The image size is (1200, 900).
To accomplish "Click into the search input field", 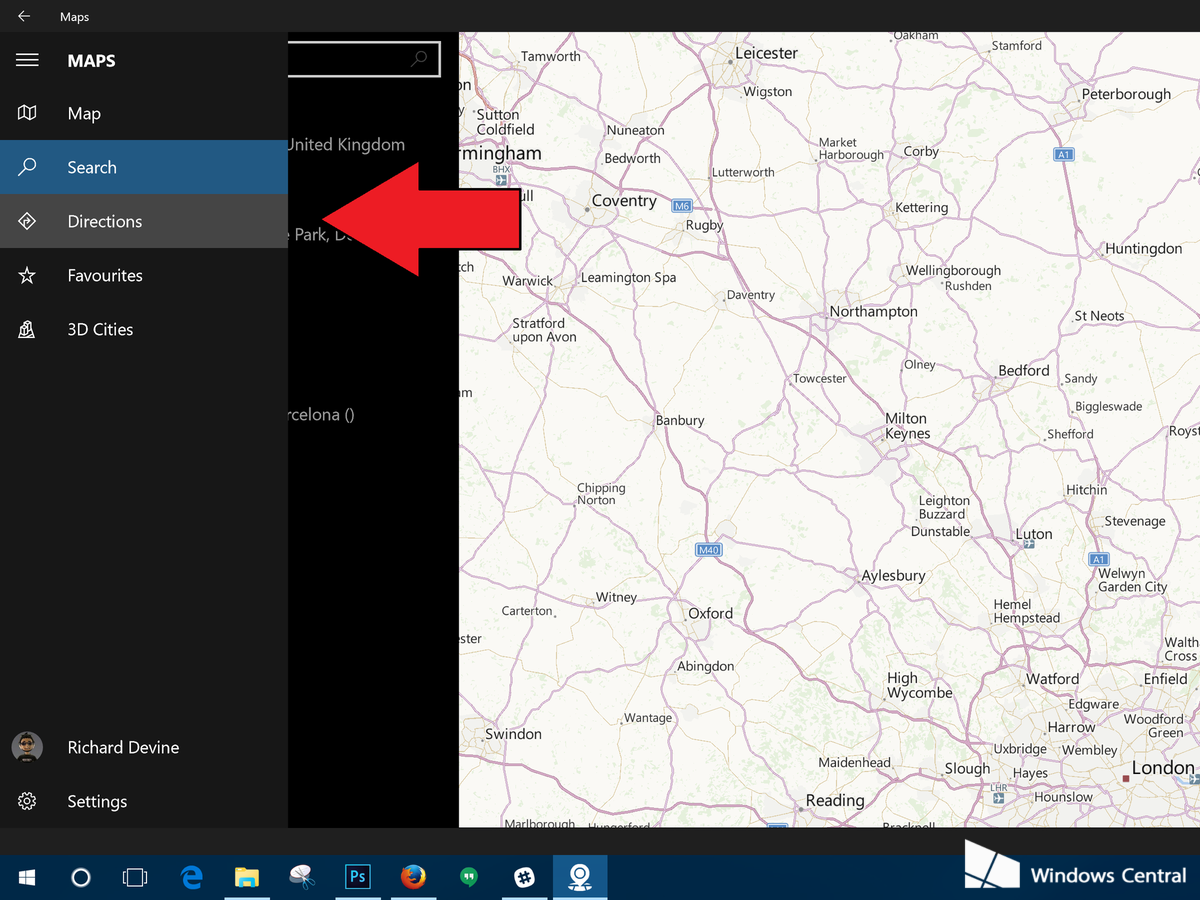I will click(364, 59).
